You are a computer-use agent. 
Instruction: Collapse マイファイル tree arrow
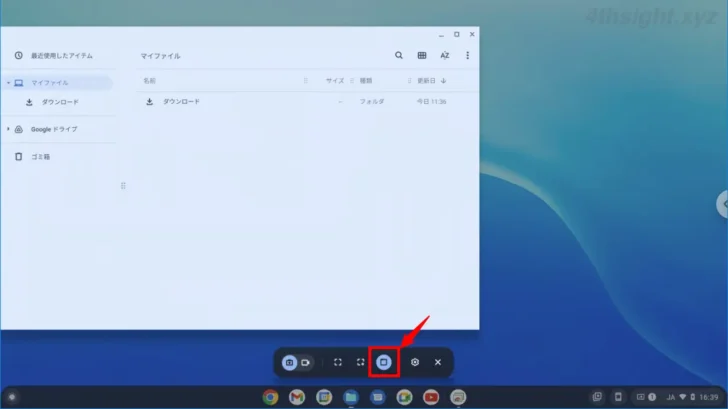point(8,83)
